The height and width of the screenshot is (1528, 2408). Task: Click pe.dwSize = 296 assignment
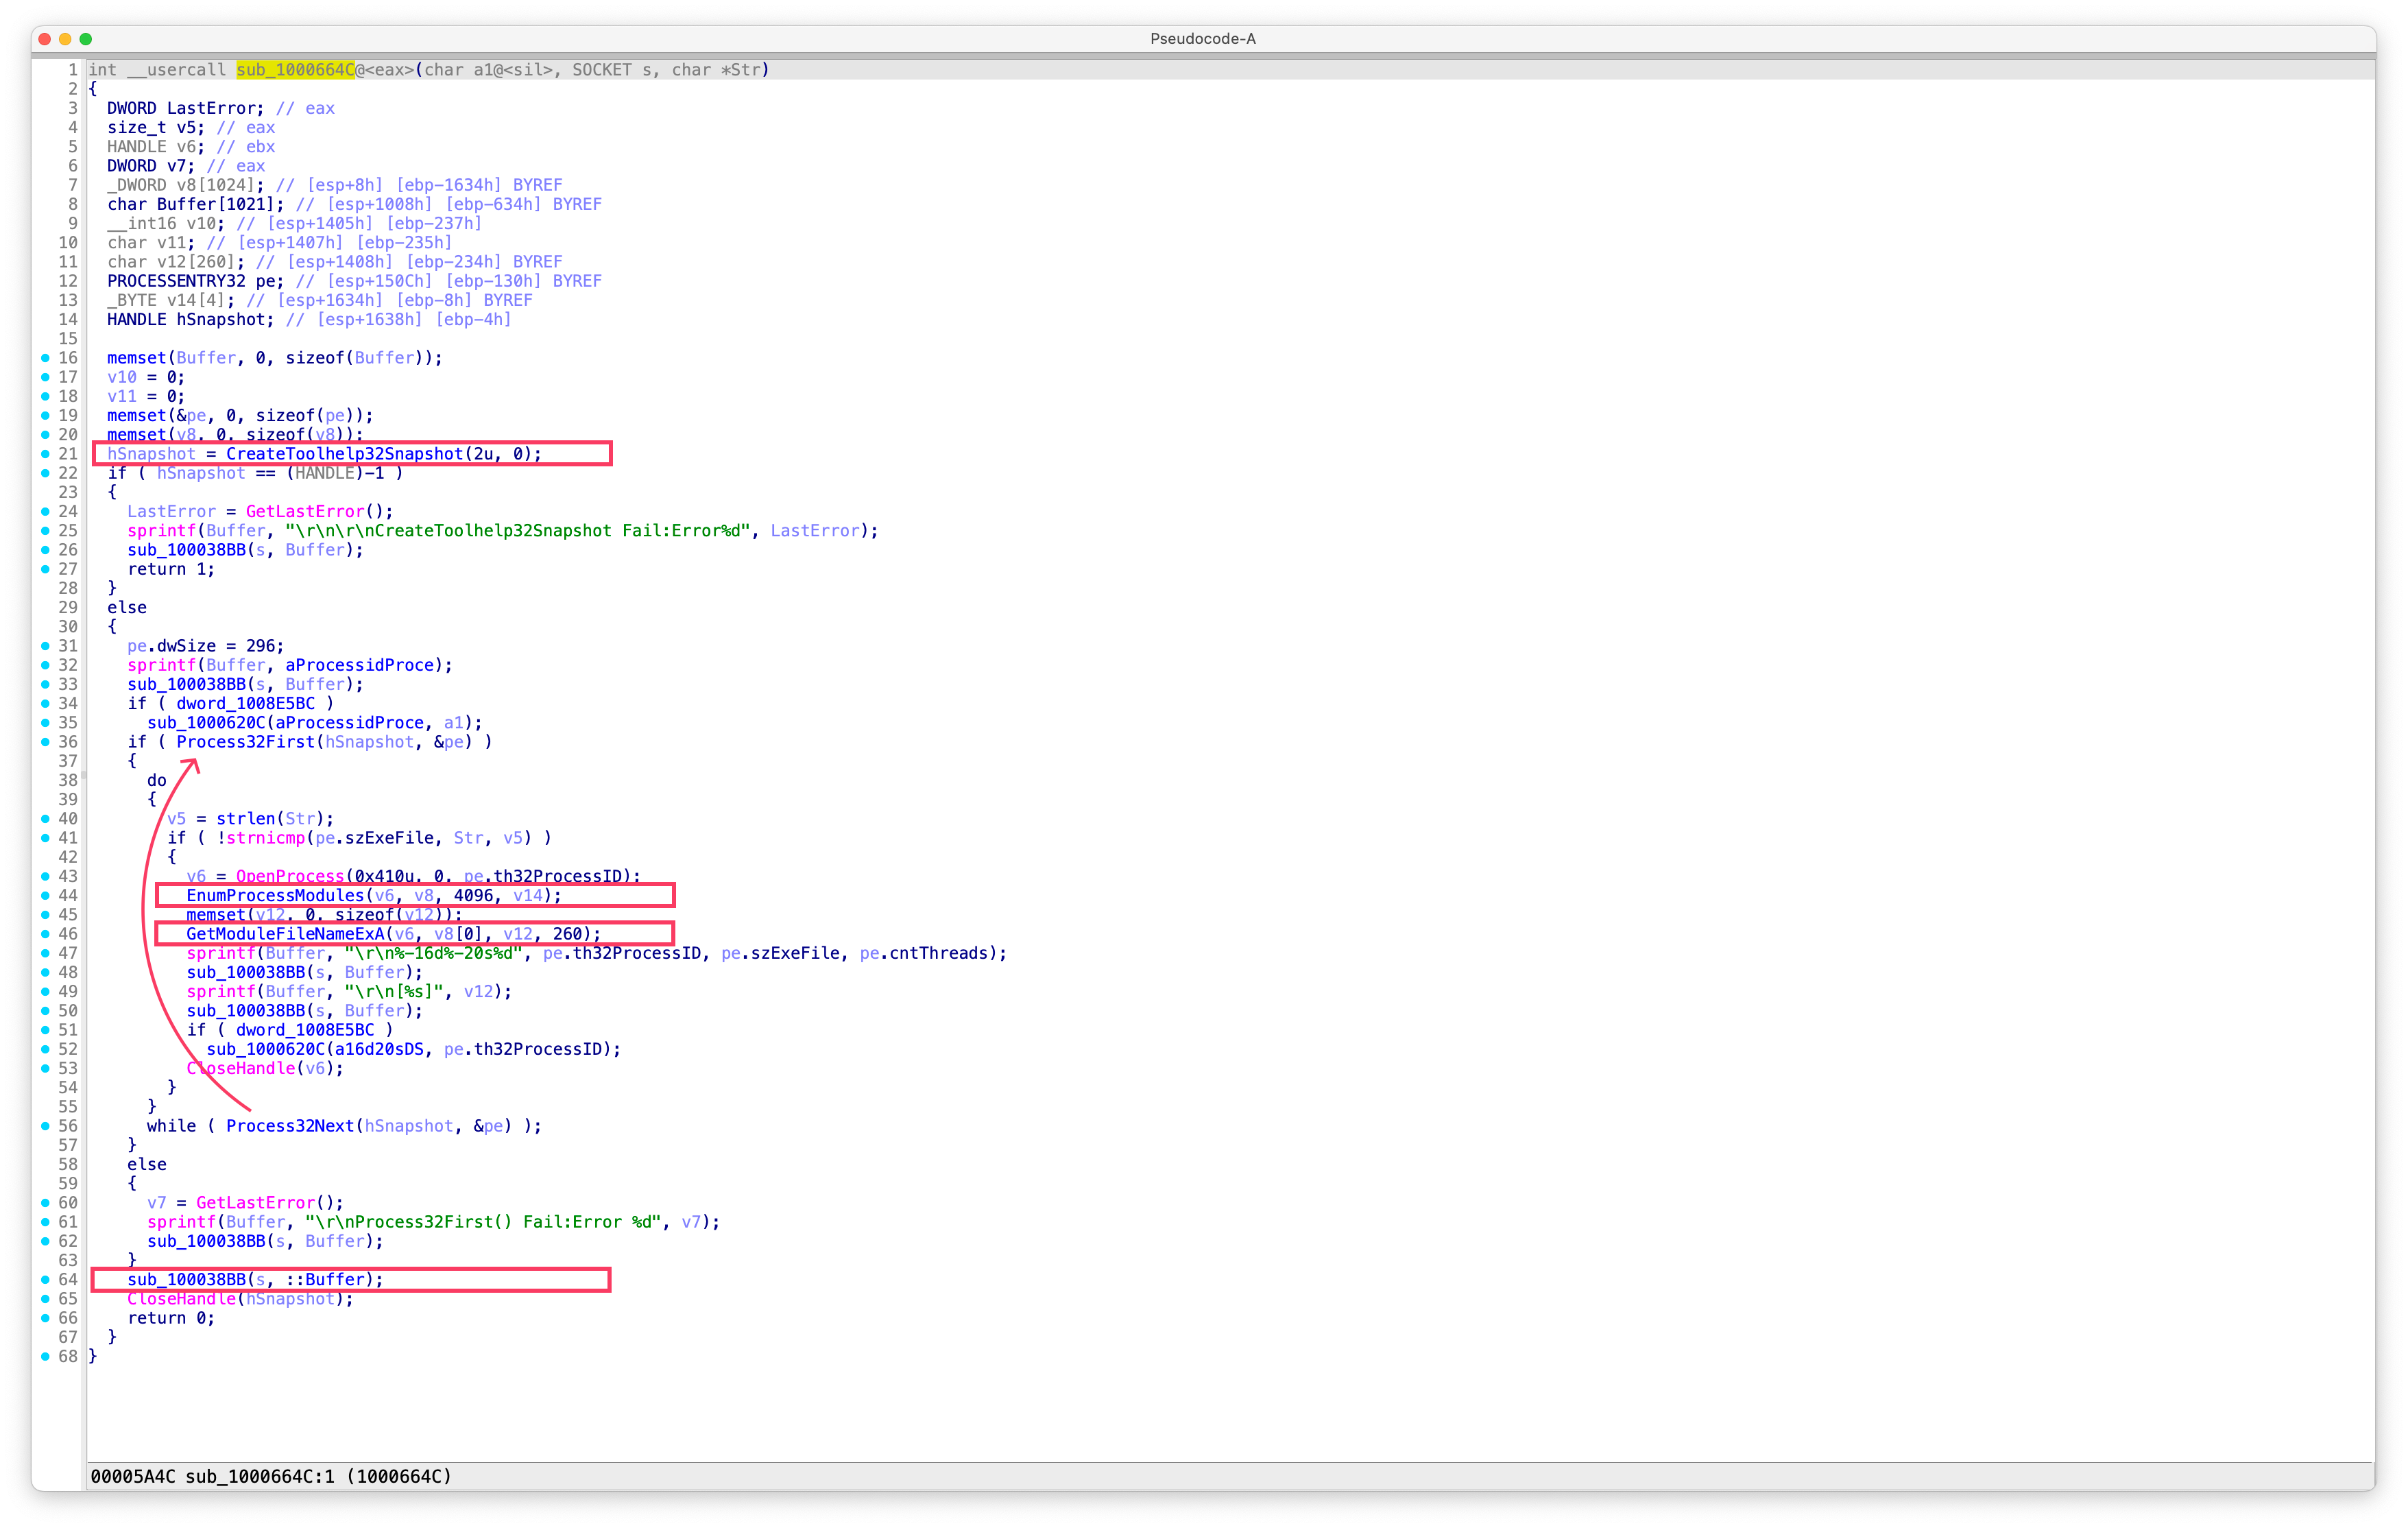[205, 646]
